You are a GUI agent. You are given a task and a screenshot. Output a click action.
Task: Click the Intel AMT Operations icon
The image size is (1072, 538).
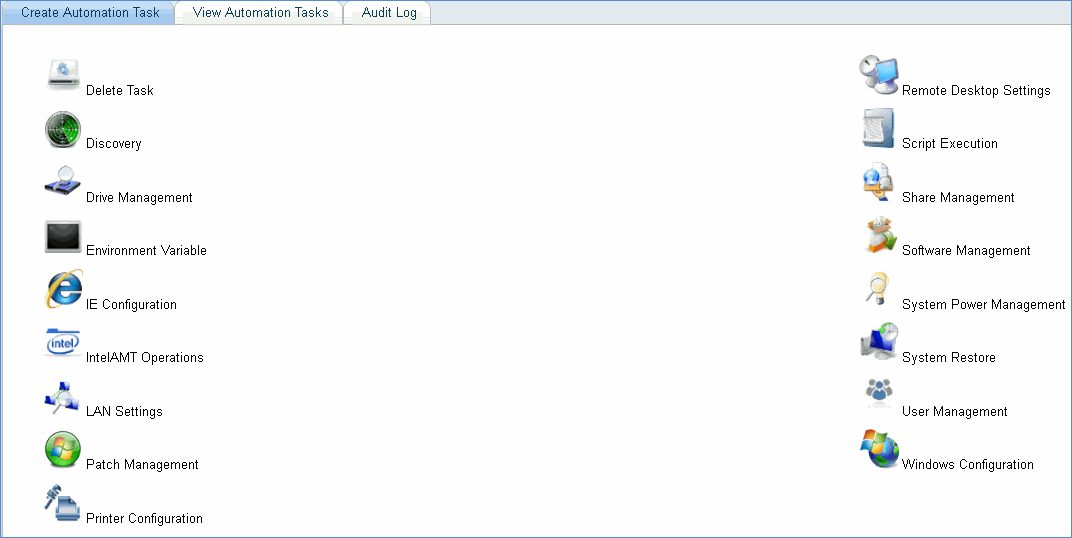(63, 344)
